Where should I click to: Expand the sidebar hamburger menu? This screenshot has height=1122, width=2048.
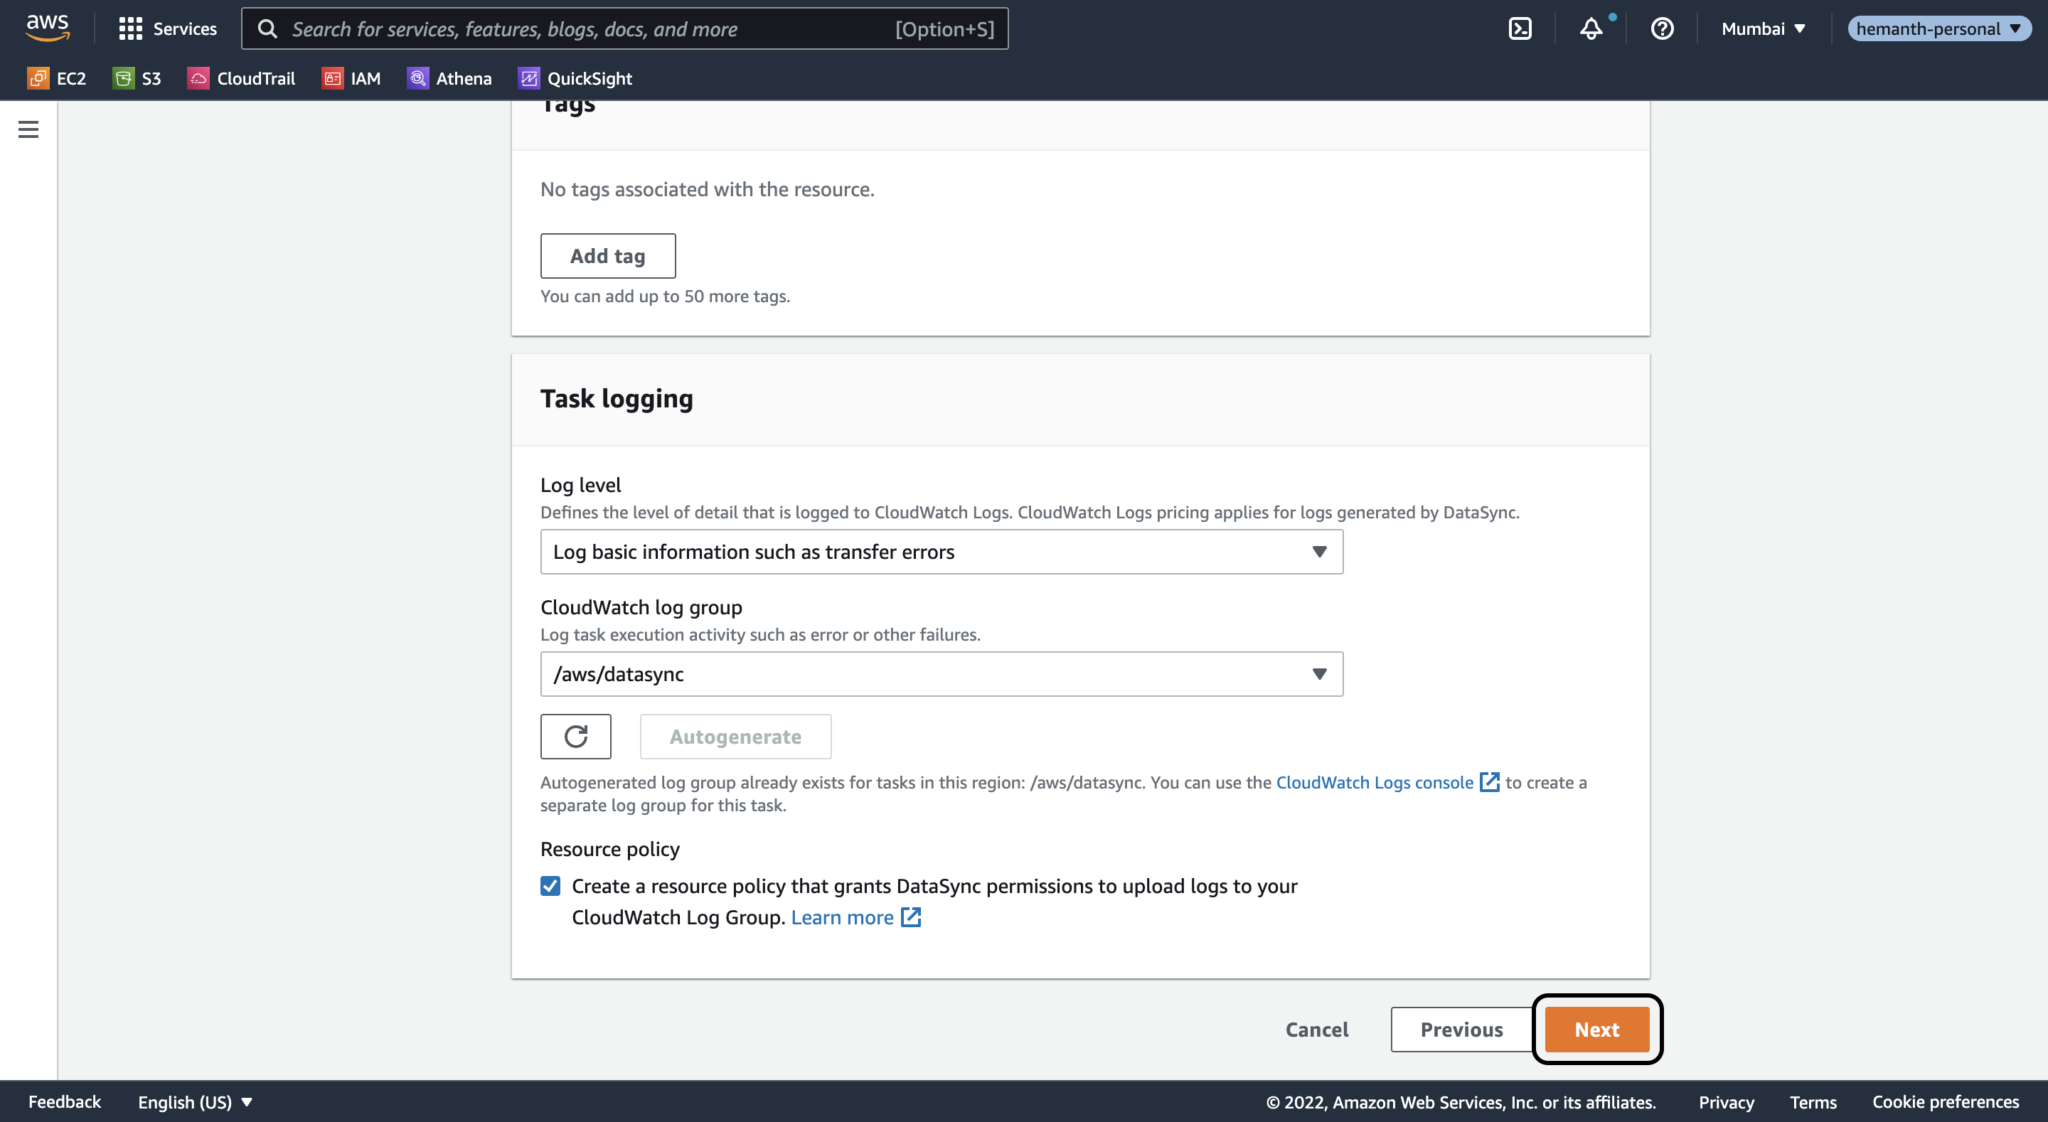[28, 129]
